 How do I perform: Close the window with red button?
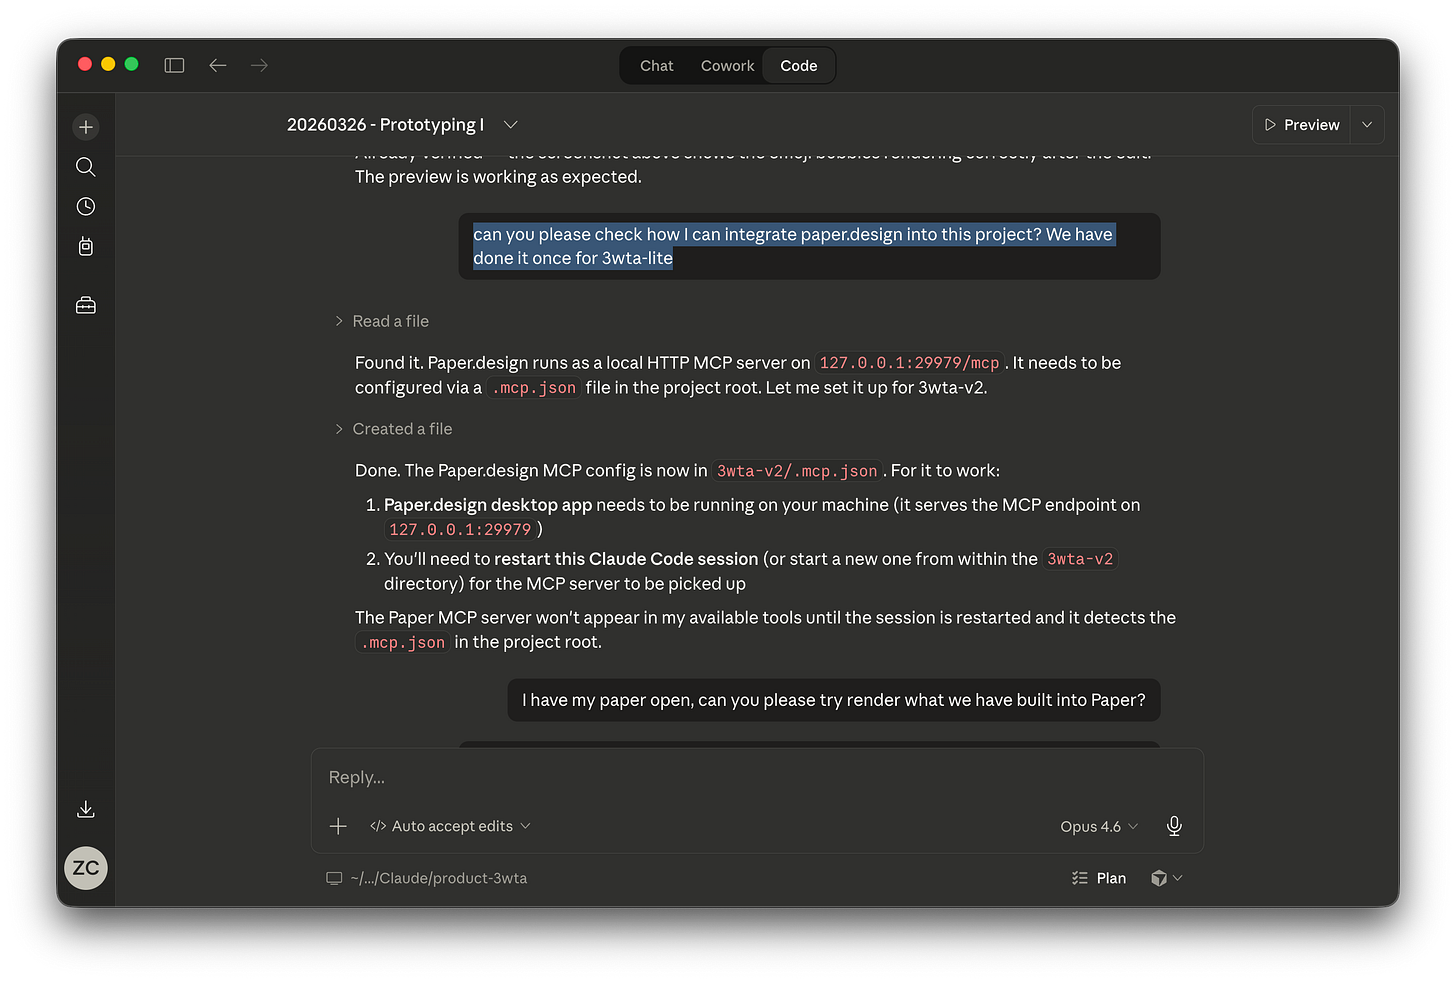click(x=85, y=64)
